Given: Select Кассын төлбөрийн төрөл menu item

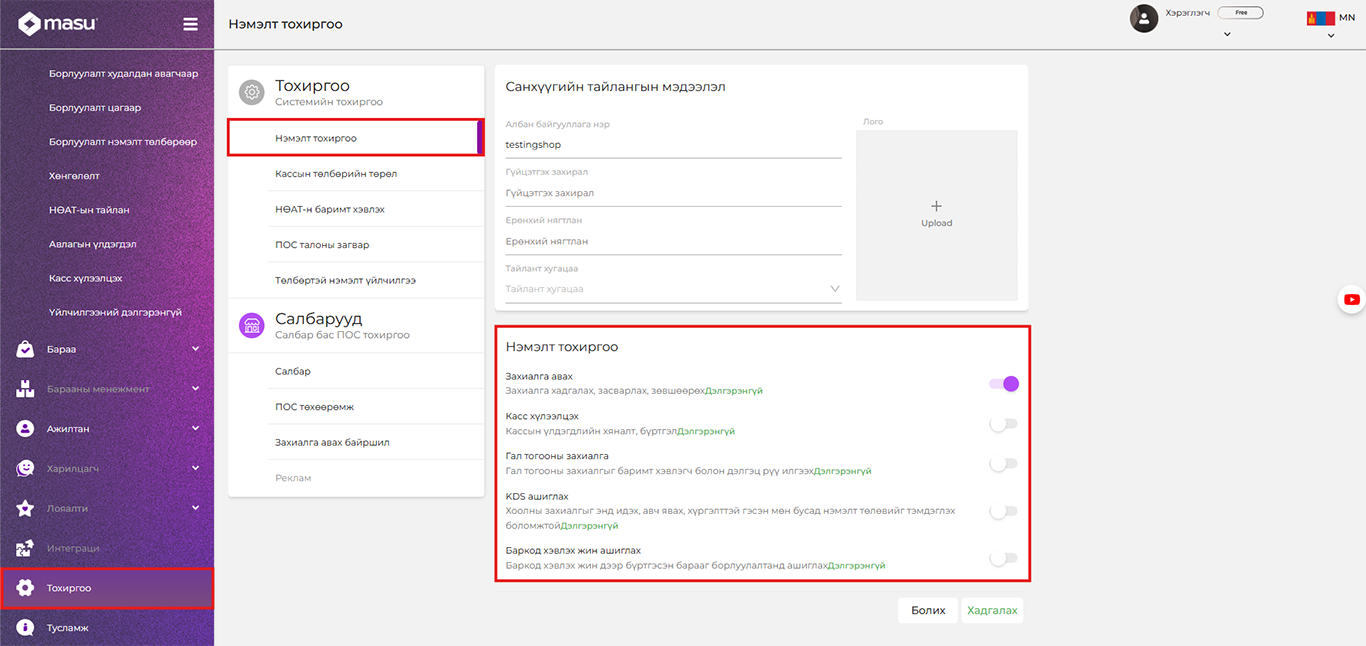Looking at the screenshot, I should point(336,174).
